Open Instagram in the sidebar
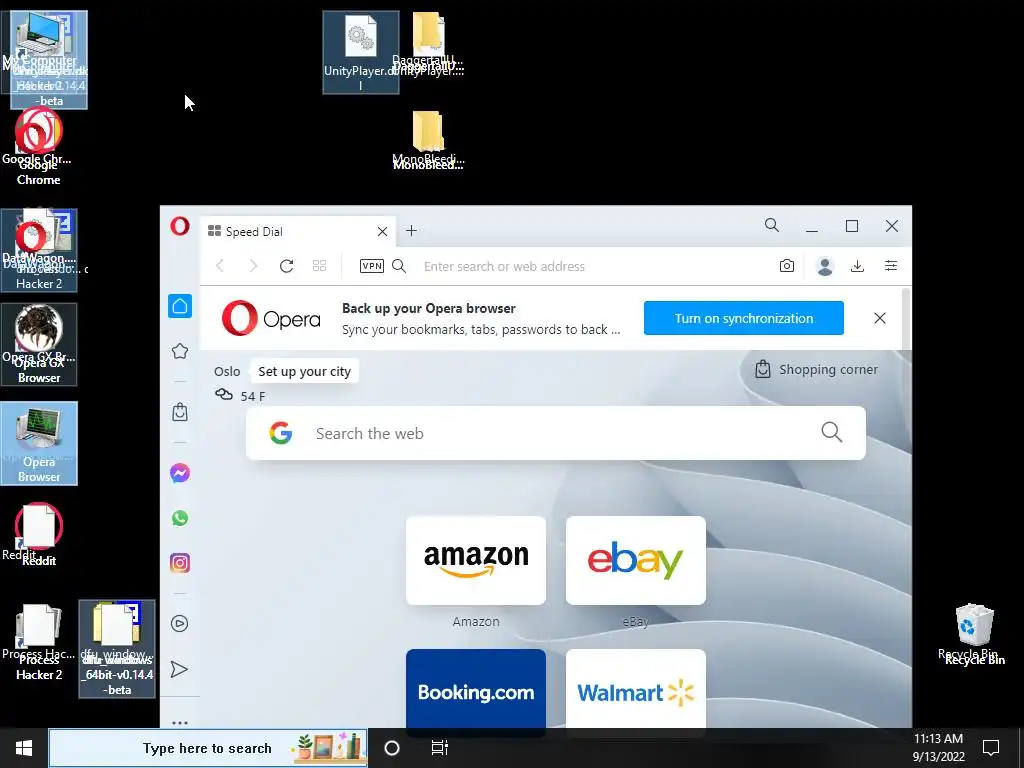The image size is (1024, 768). [x=180, y=563]
